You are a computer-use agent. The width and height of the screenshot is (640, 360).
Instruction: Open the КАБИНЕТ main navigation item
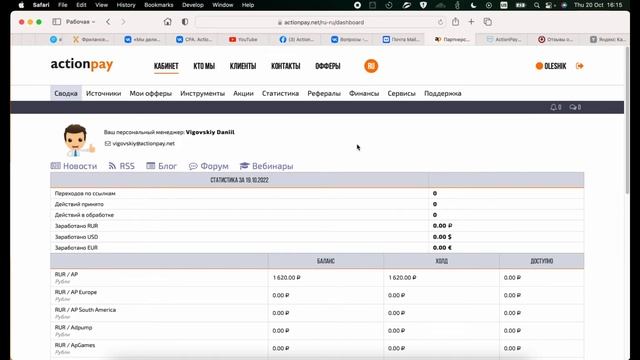click(166, 66)
